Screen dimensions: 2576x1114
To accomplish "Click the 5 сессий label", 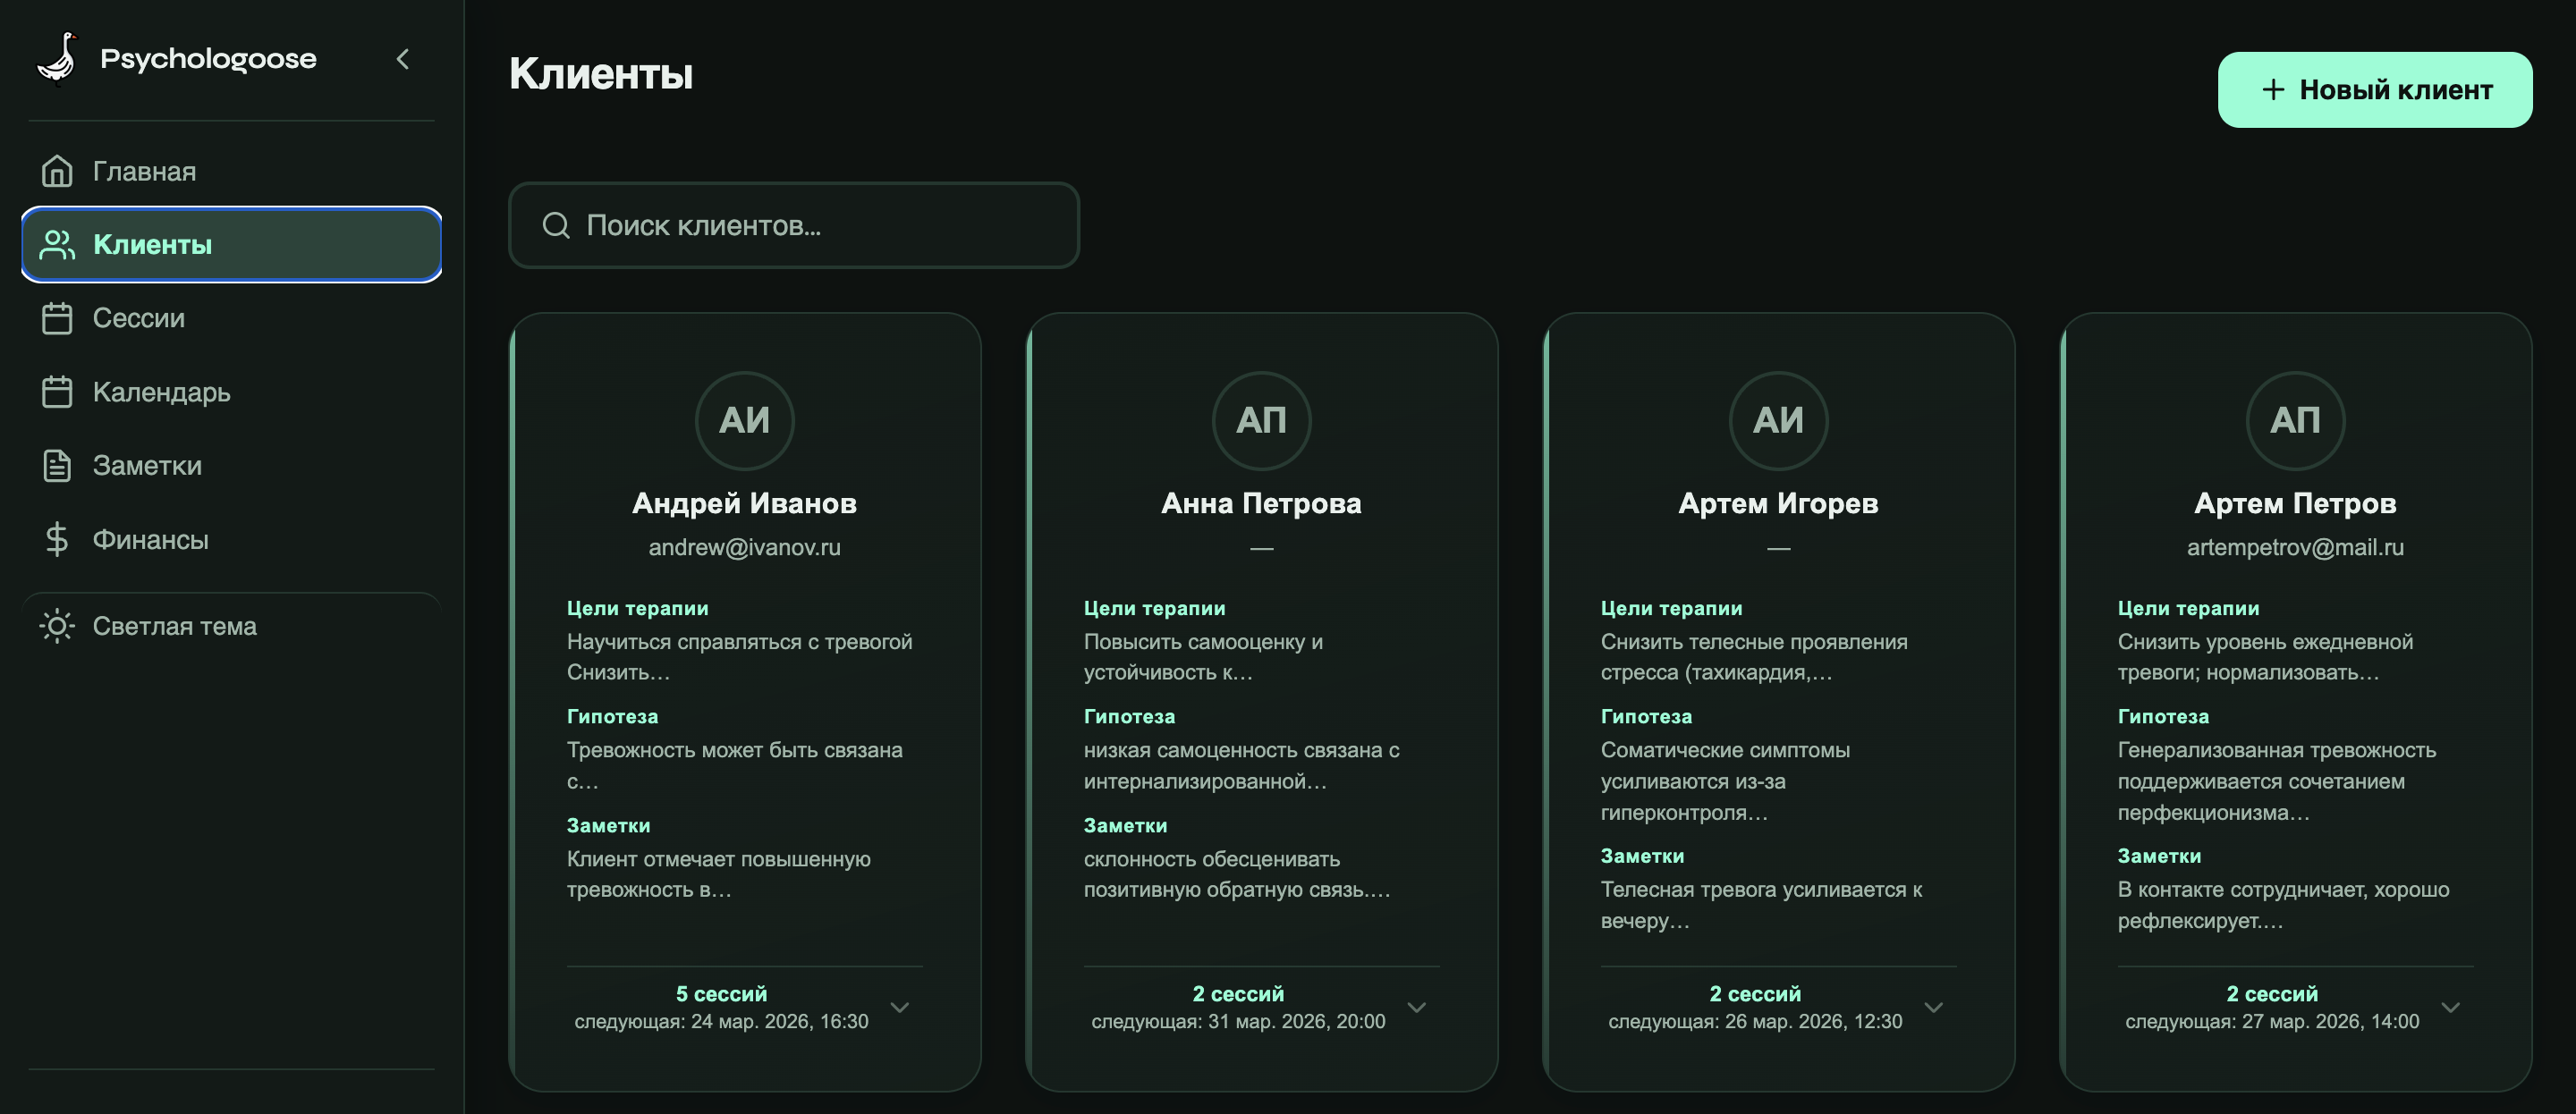I will click(721, 994).
